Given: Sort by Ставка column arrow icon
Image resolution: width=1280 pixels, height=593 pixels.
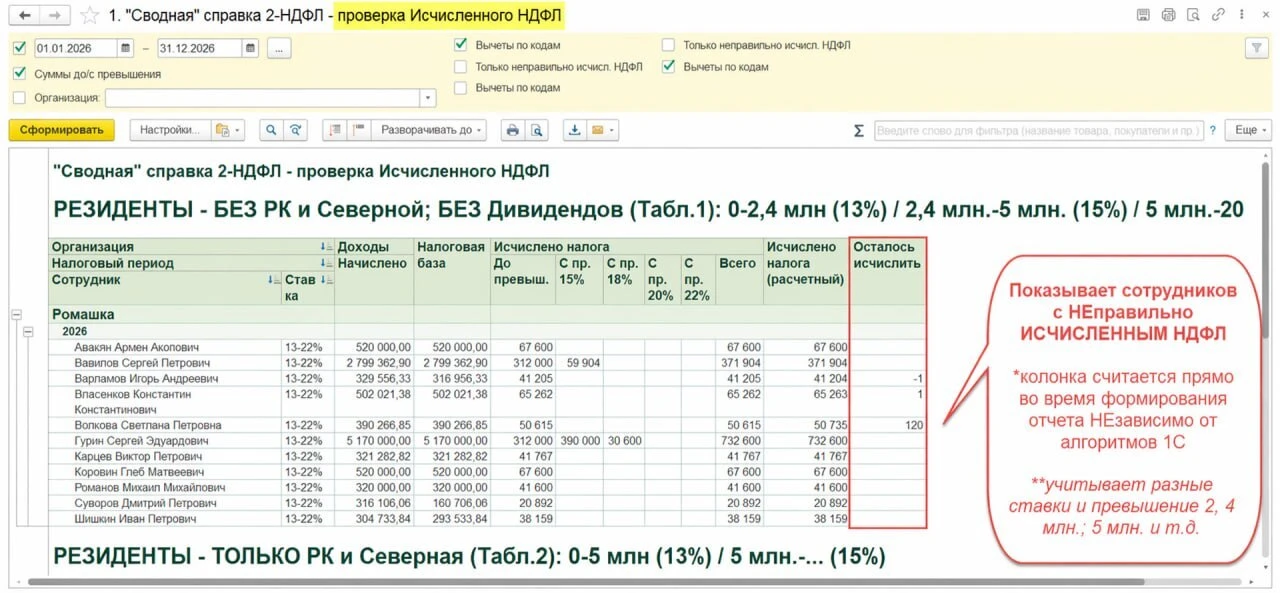Looking at the screenshot, I should pos(325,280).
